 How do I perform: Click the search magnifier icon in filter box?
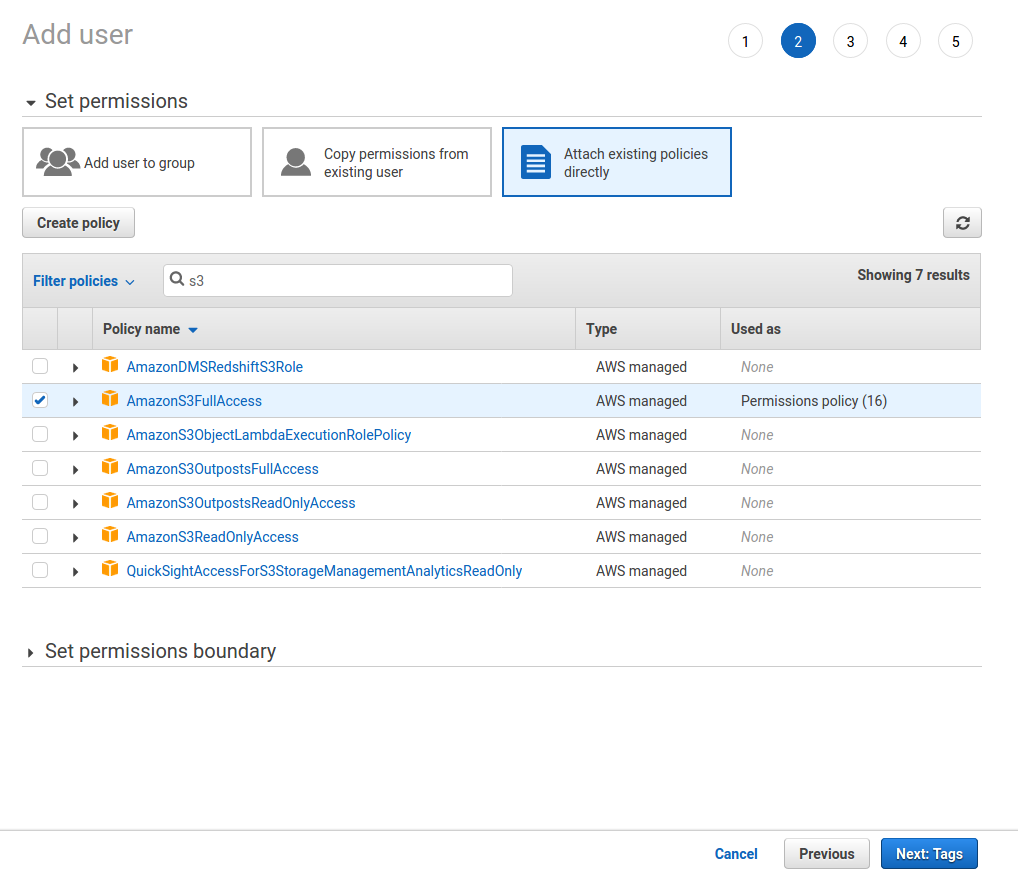point(177,279)
